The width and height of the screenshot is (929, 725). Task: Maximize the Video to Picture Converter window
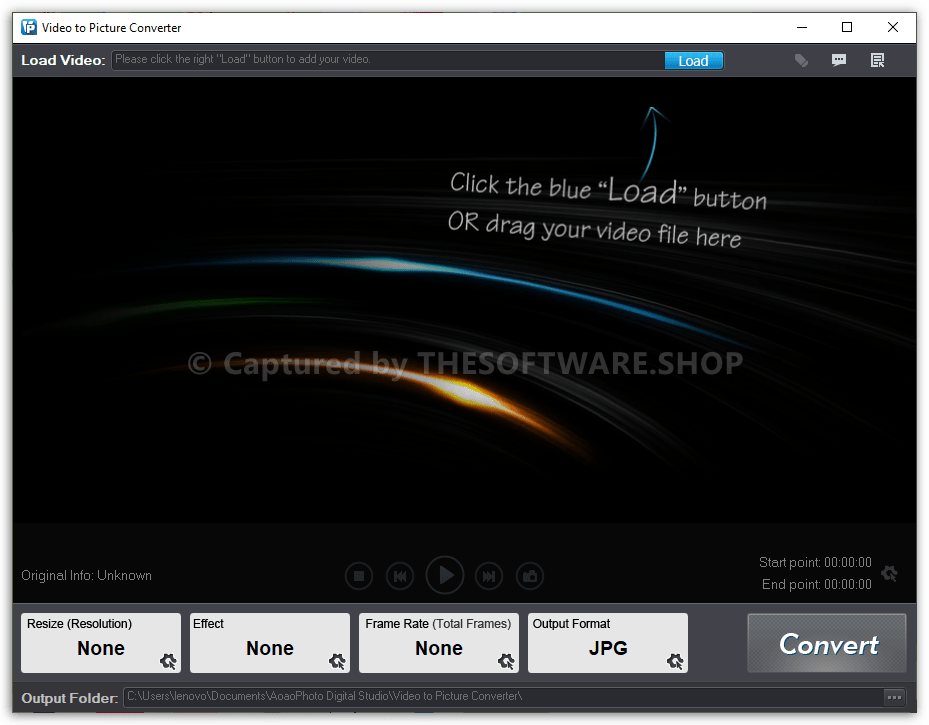(x=847, y=27)
